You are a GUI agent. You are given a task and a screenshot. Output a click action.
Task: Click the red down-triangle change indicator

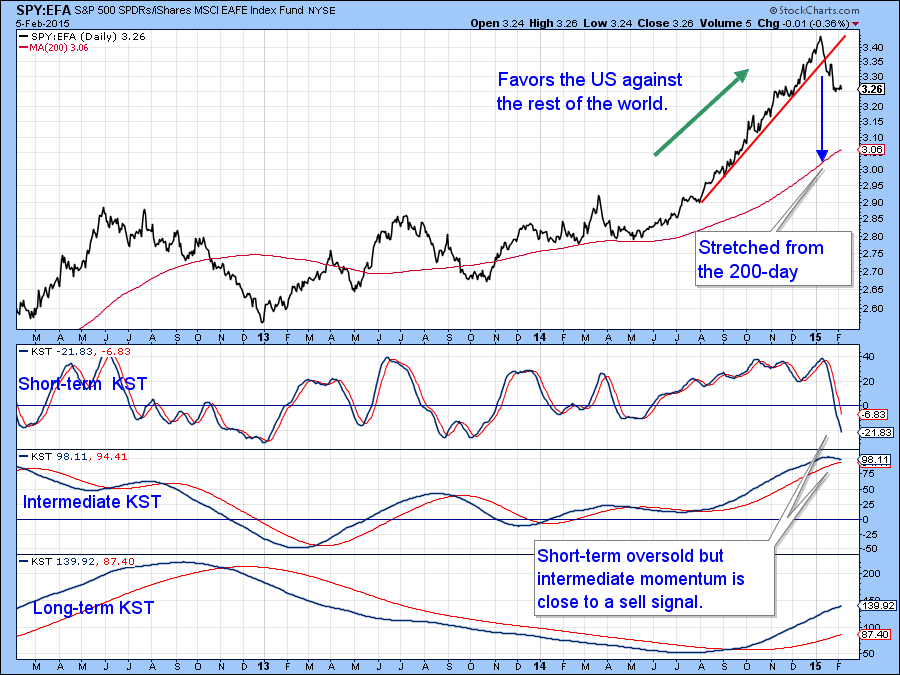[x=856, y=24]
